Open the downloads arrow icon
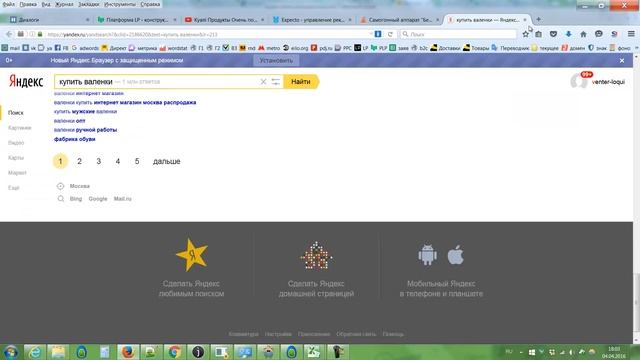This screenshot has width=640, height=360. pos(568,34)
